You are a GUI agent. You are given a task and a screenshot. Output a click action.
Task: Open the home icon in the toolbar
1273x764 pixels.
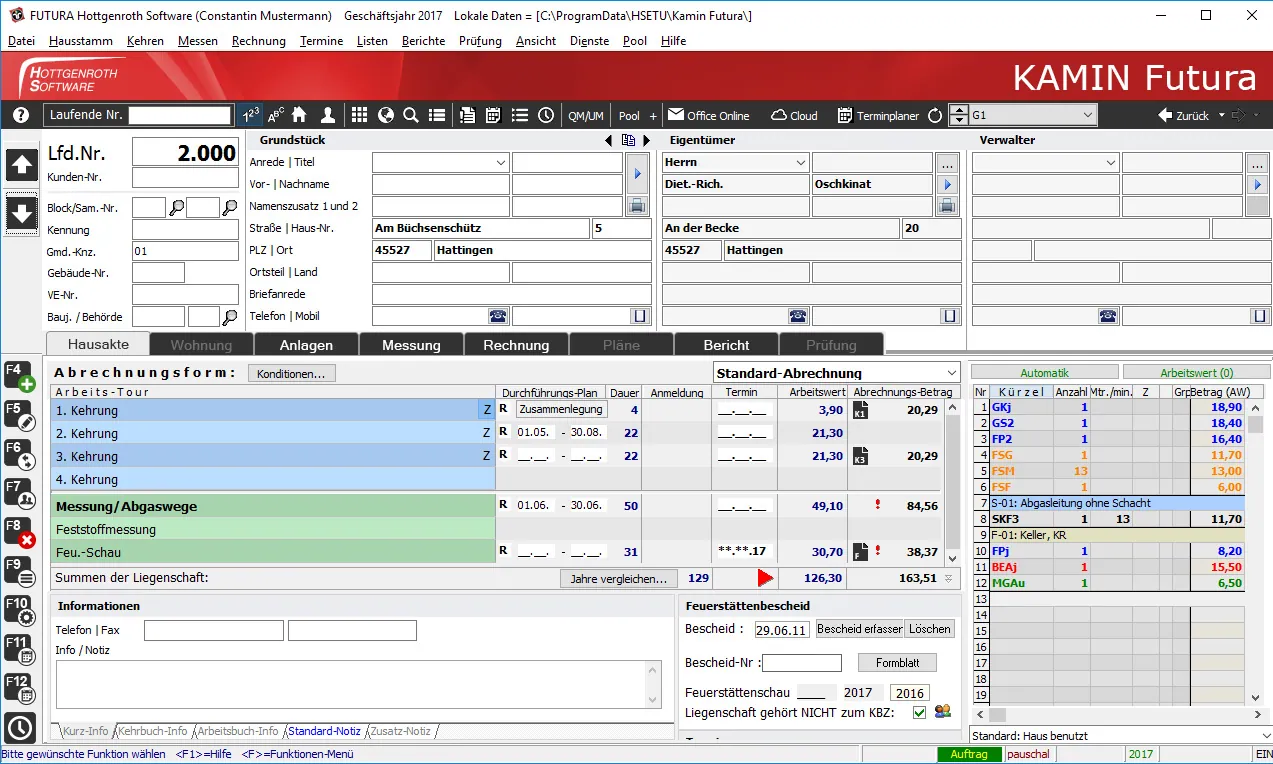click(x=299, y=115)
